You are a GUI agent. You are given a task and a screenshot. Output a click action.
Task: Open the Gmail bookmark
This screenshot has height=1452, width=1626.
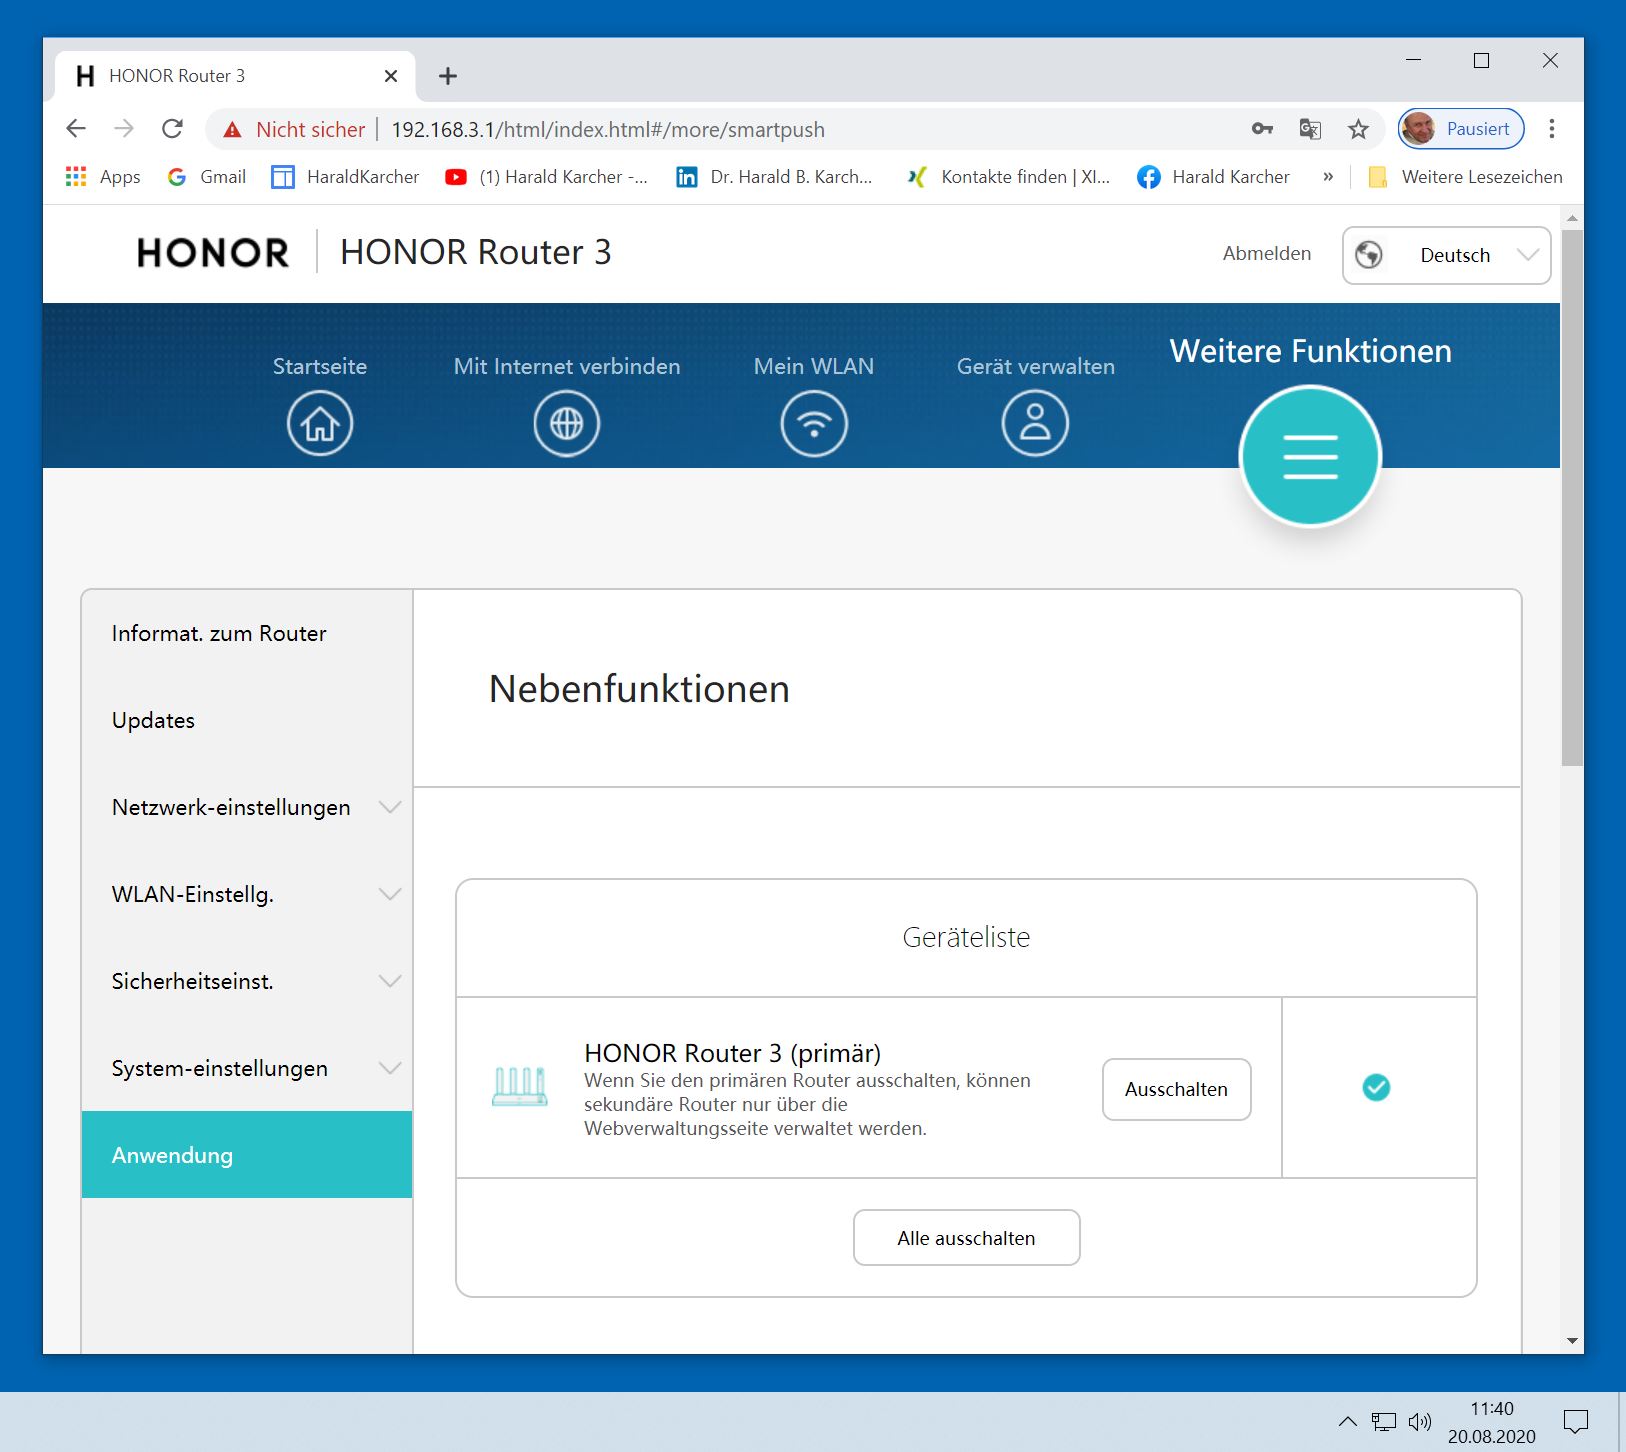tap(207, 177)
